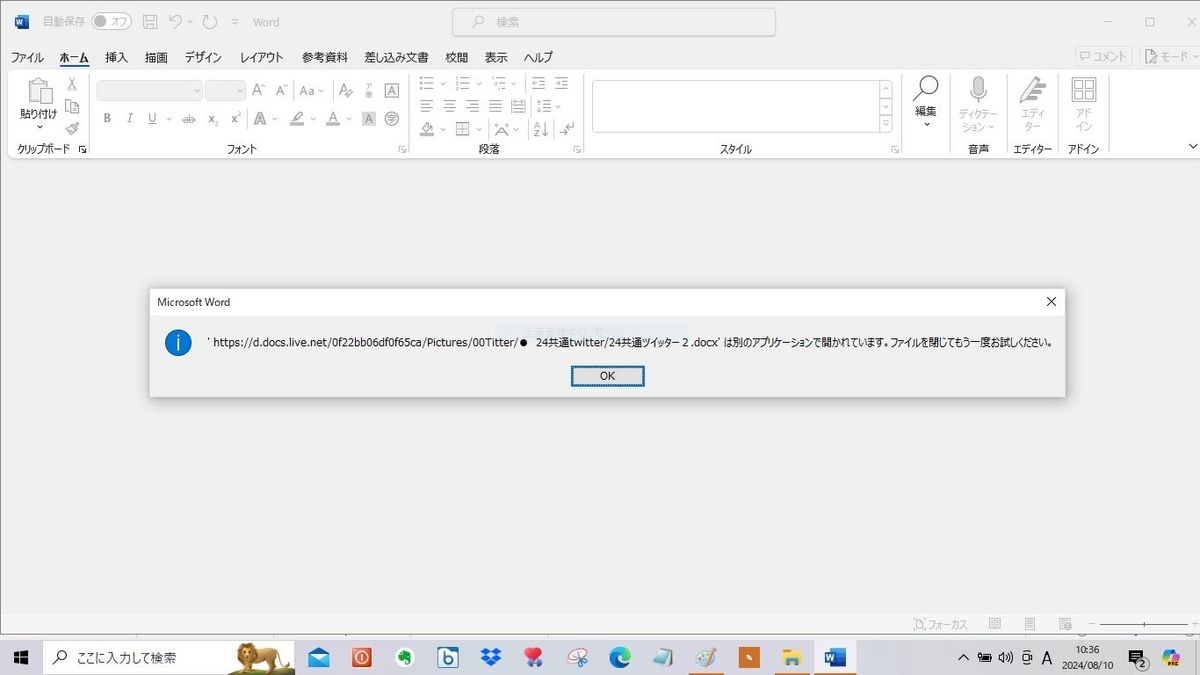Open Dropbox from the taskbar
1200x675 pixels.
(x=490, y=657)
